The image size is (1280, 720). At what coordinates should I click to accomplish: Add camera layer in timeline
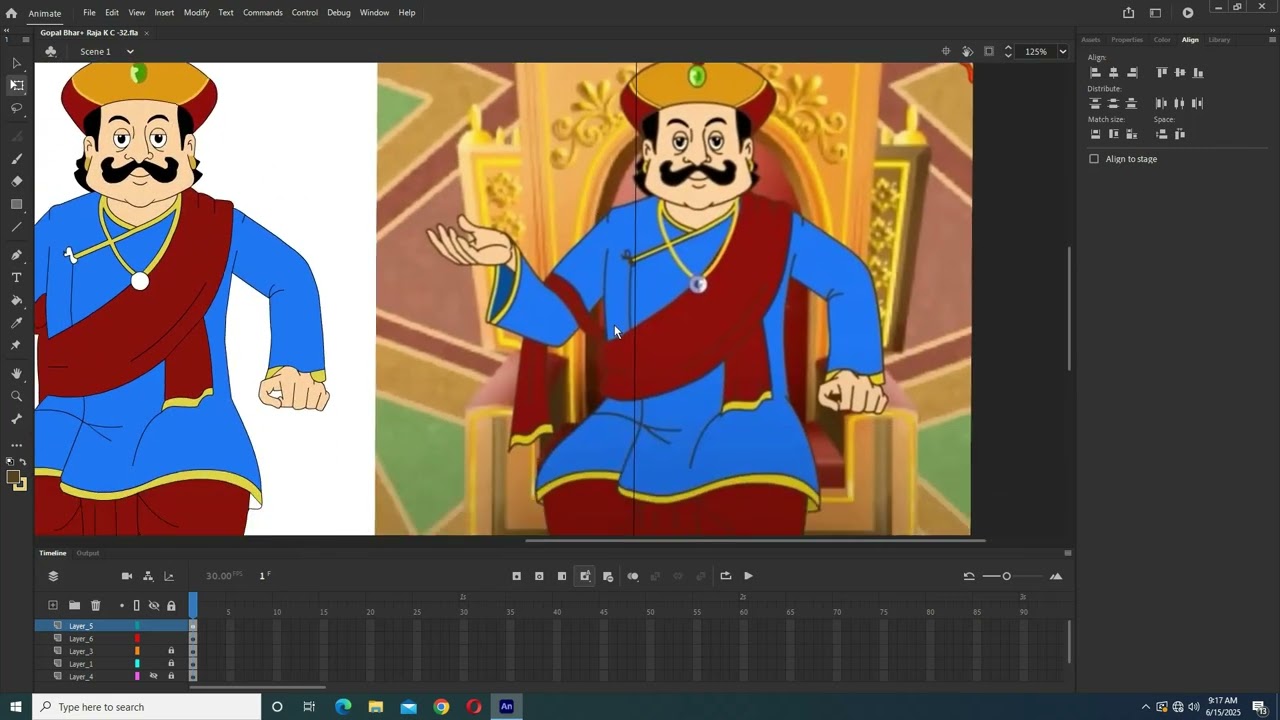tap(127, 576)
